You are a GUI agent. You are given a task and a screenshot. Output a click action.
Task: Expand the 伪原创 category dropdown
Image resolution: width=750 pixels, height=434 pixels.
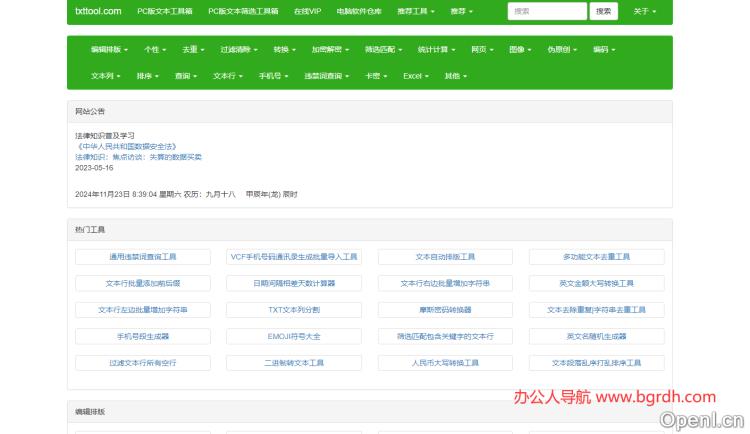pos(562,49)
